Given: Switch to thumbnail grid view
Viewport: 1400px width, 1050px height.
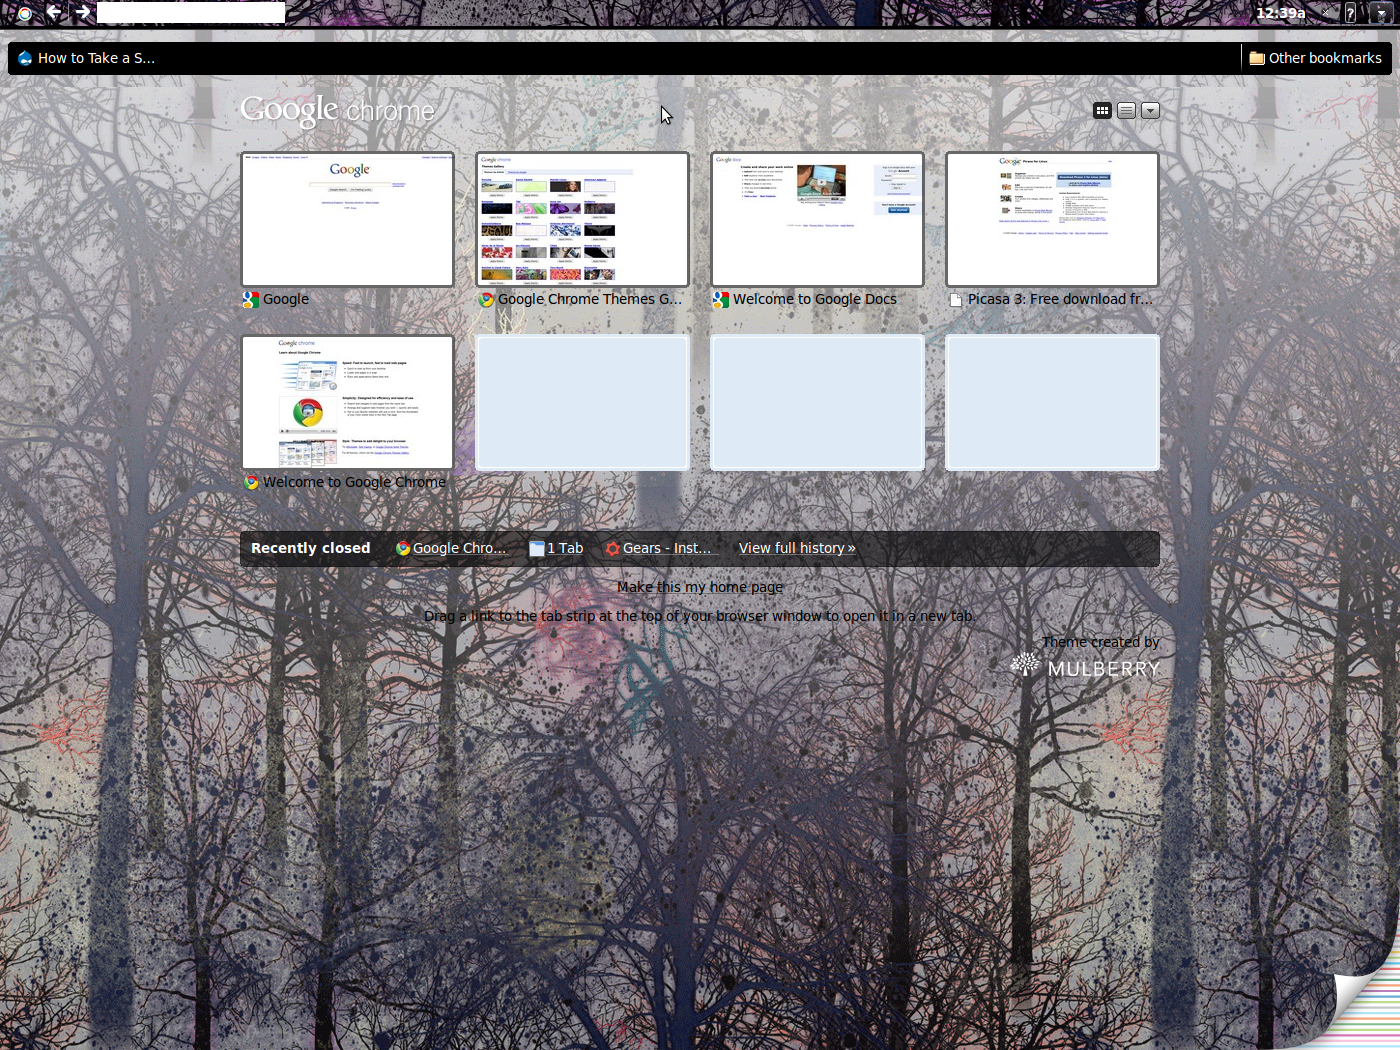Looking at the screenshot, I should tap(1102, 110).
